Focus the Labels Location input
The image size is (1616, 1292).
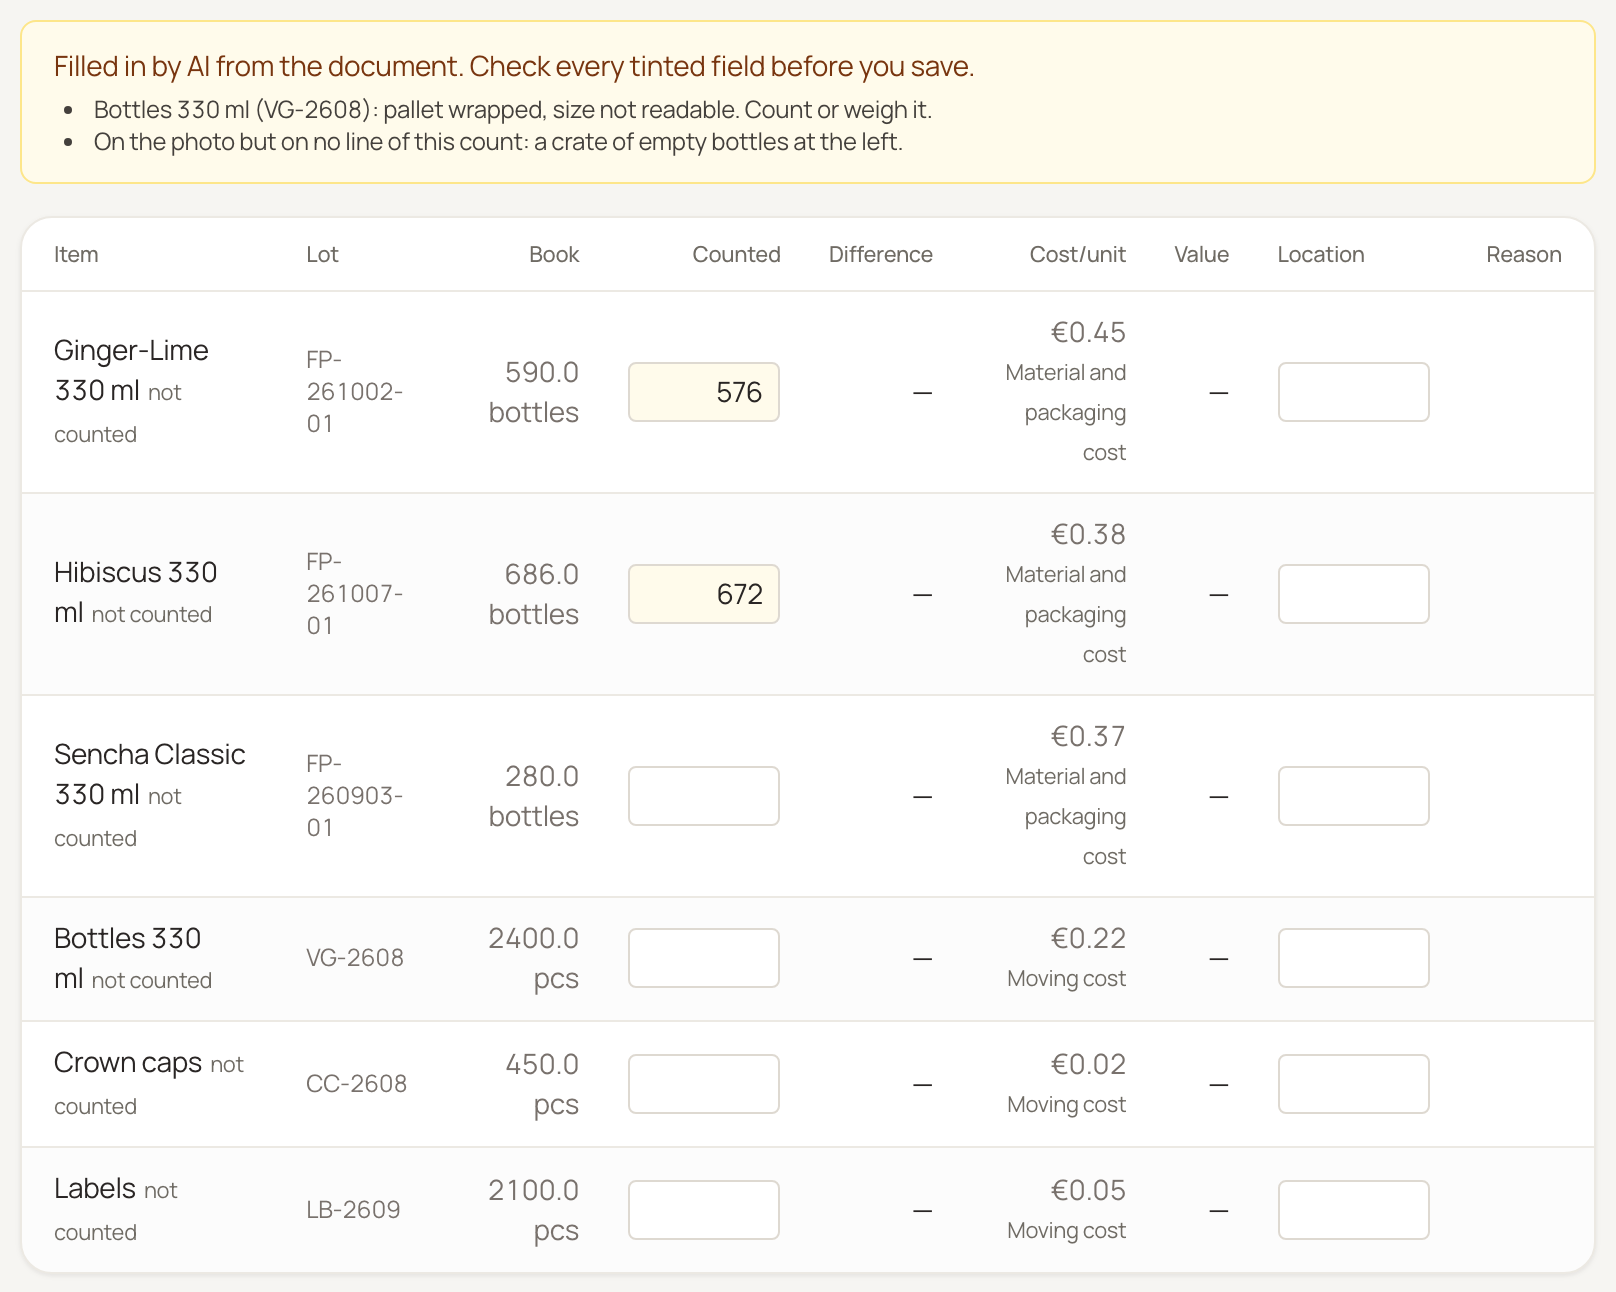click(1354, 1210)
